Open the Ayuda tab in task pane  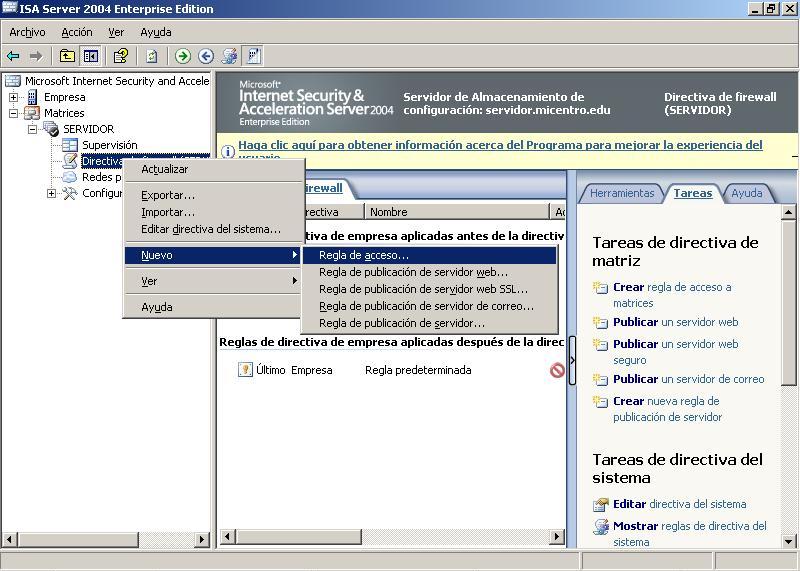pyautogui.click(x=746, y=193)
